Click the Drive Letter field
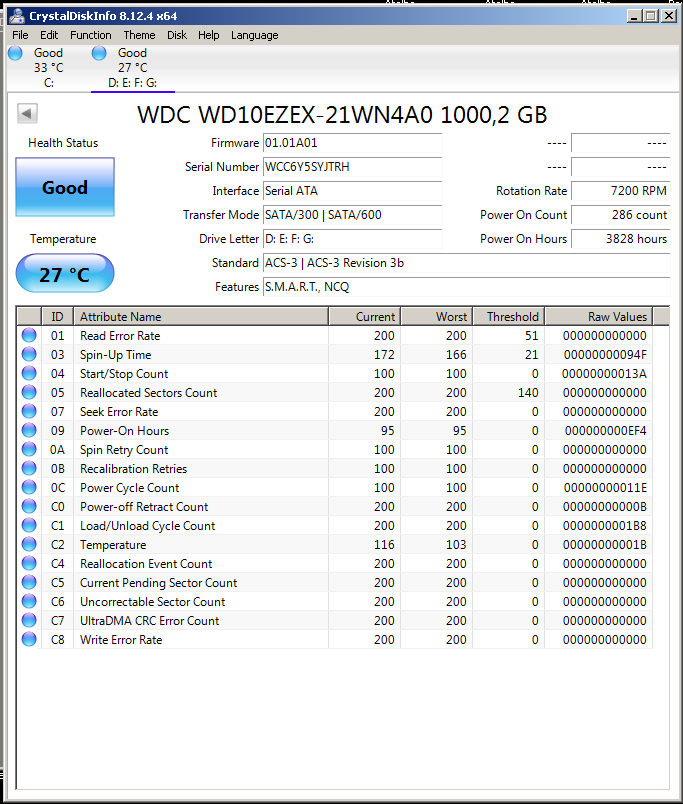 point(353,239)
